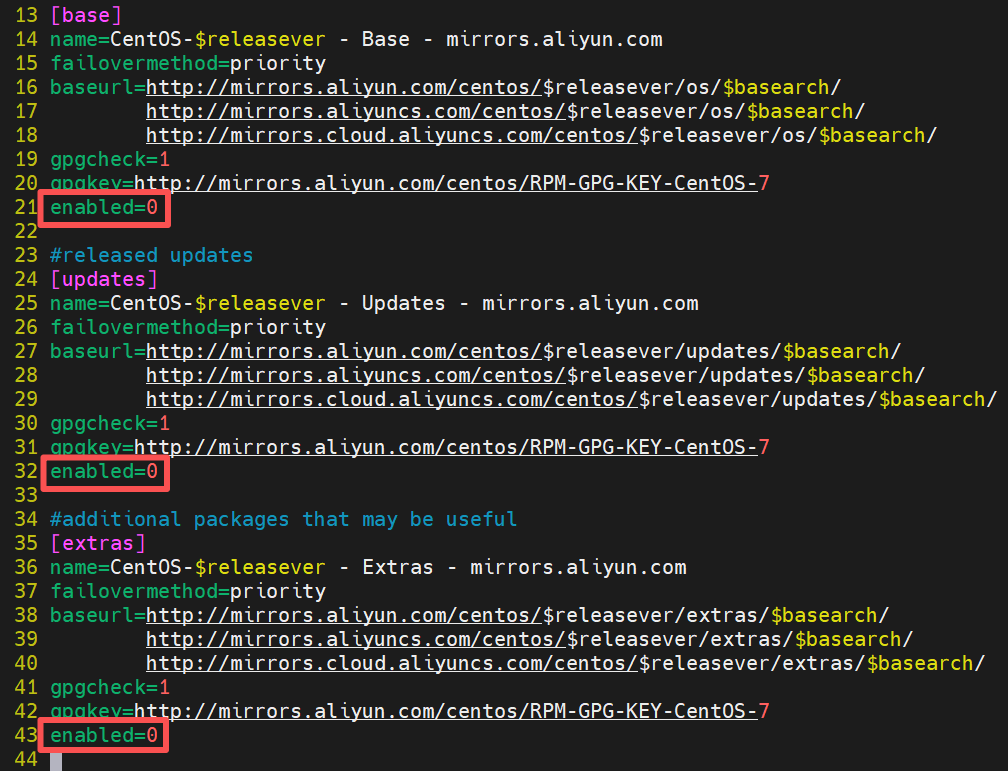This screenshot has width=1008, height=771.
Task: Click line number 33
Action: [26, 495]
